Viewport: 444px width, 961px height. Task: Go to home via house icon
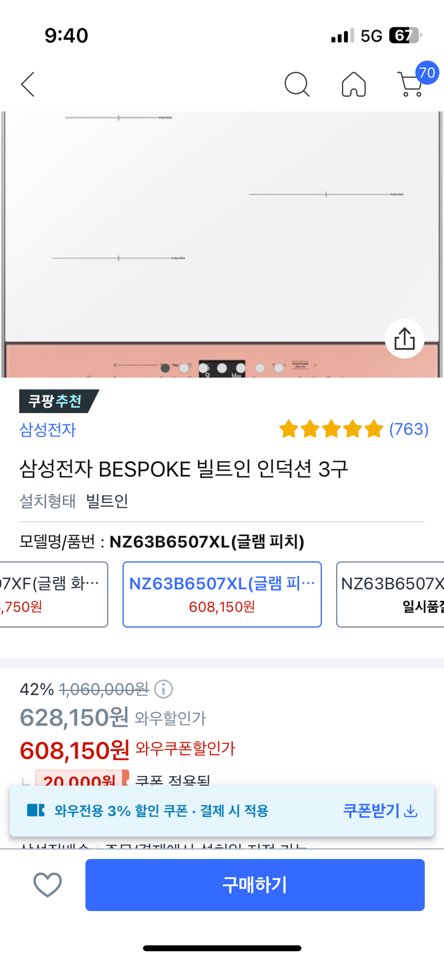[354, 85]
